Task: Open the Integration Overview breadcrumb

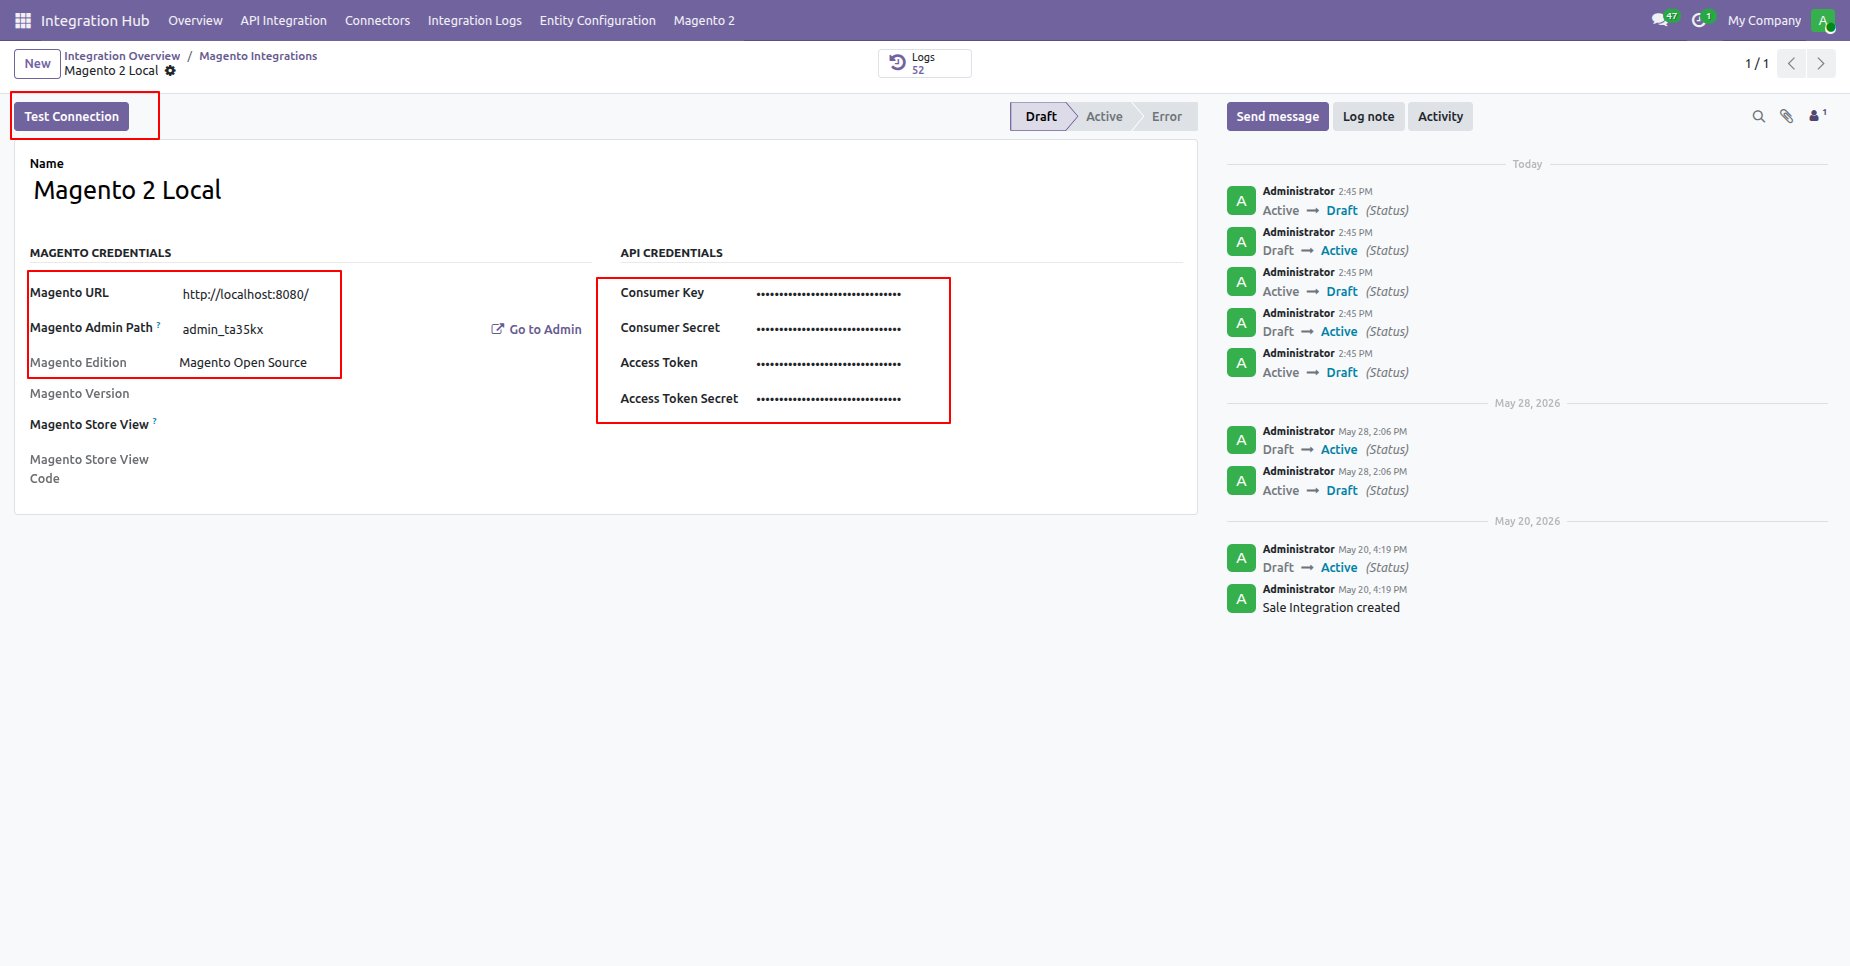Action: pyautogui.click(x=122, y=56)
